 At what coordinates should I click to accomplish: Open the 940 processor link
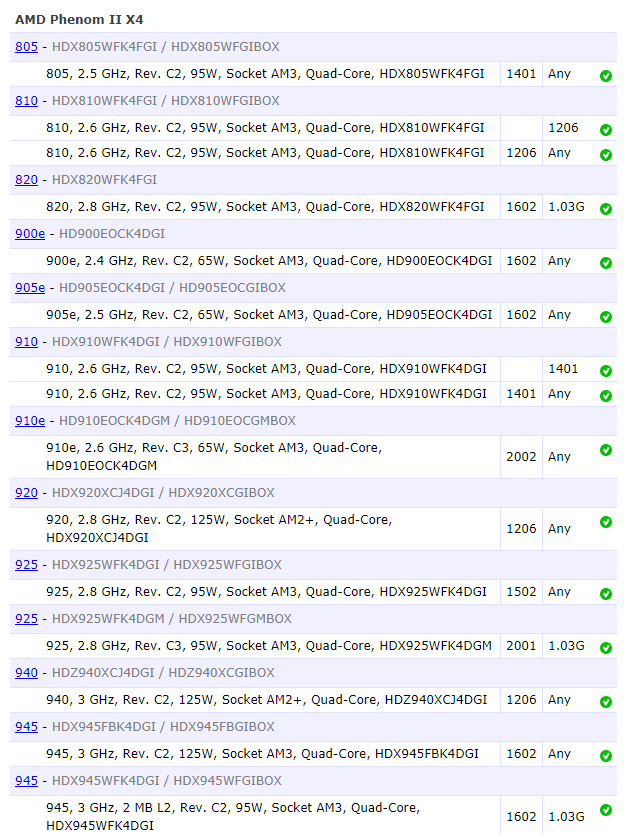click(26, 673)
